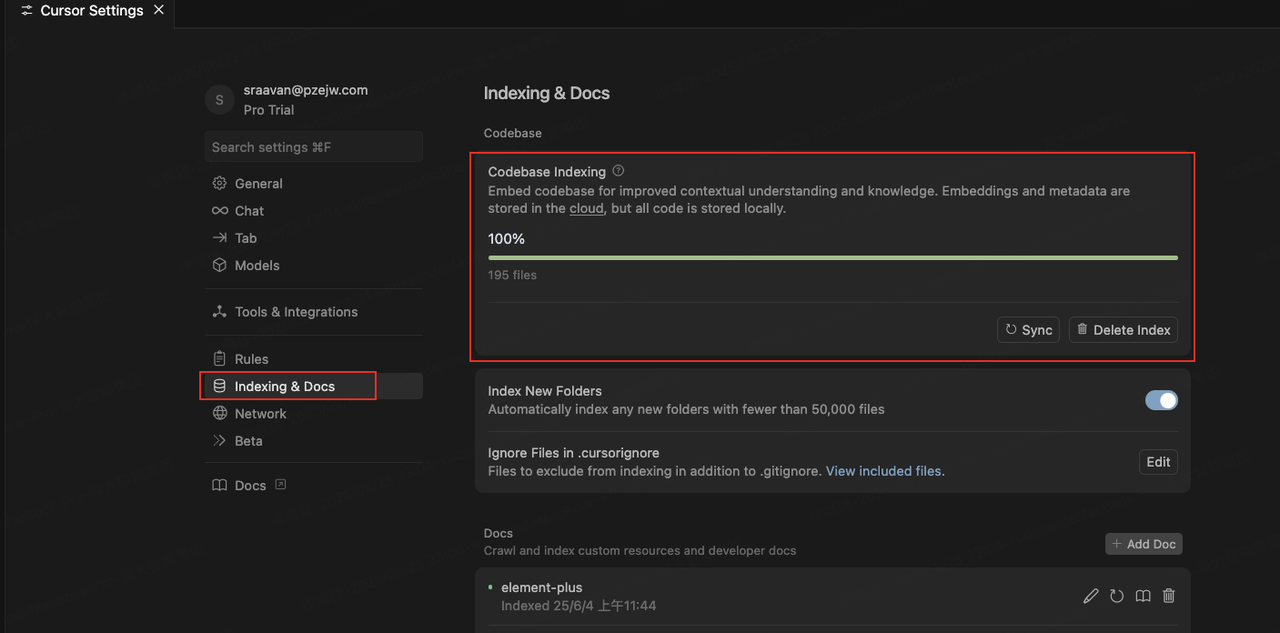1280x633 pixels.
Task: Open the View included files link
Action: pyautogui.click(x=885, y=471)
